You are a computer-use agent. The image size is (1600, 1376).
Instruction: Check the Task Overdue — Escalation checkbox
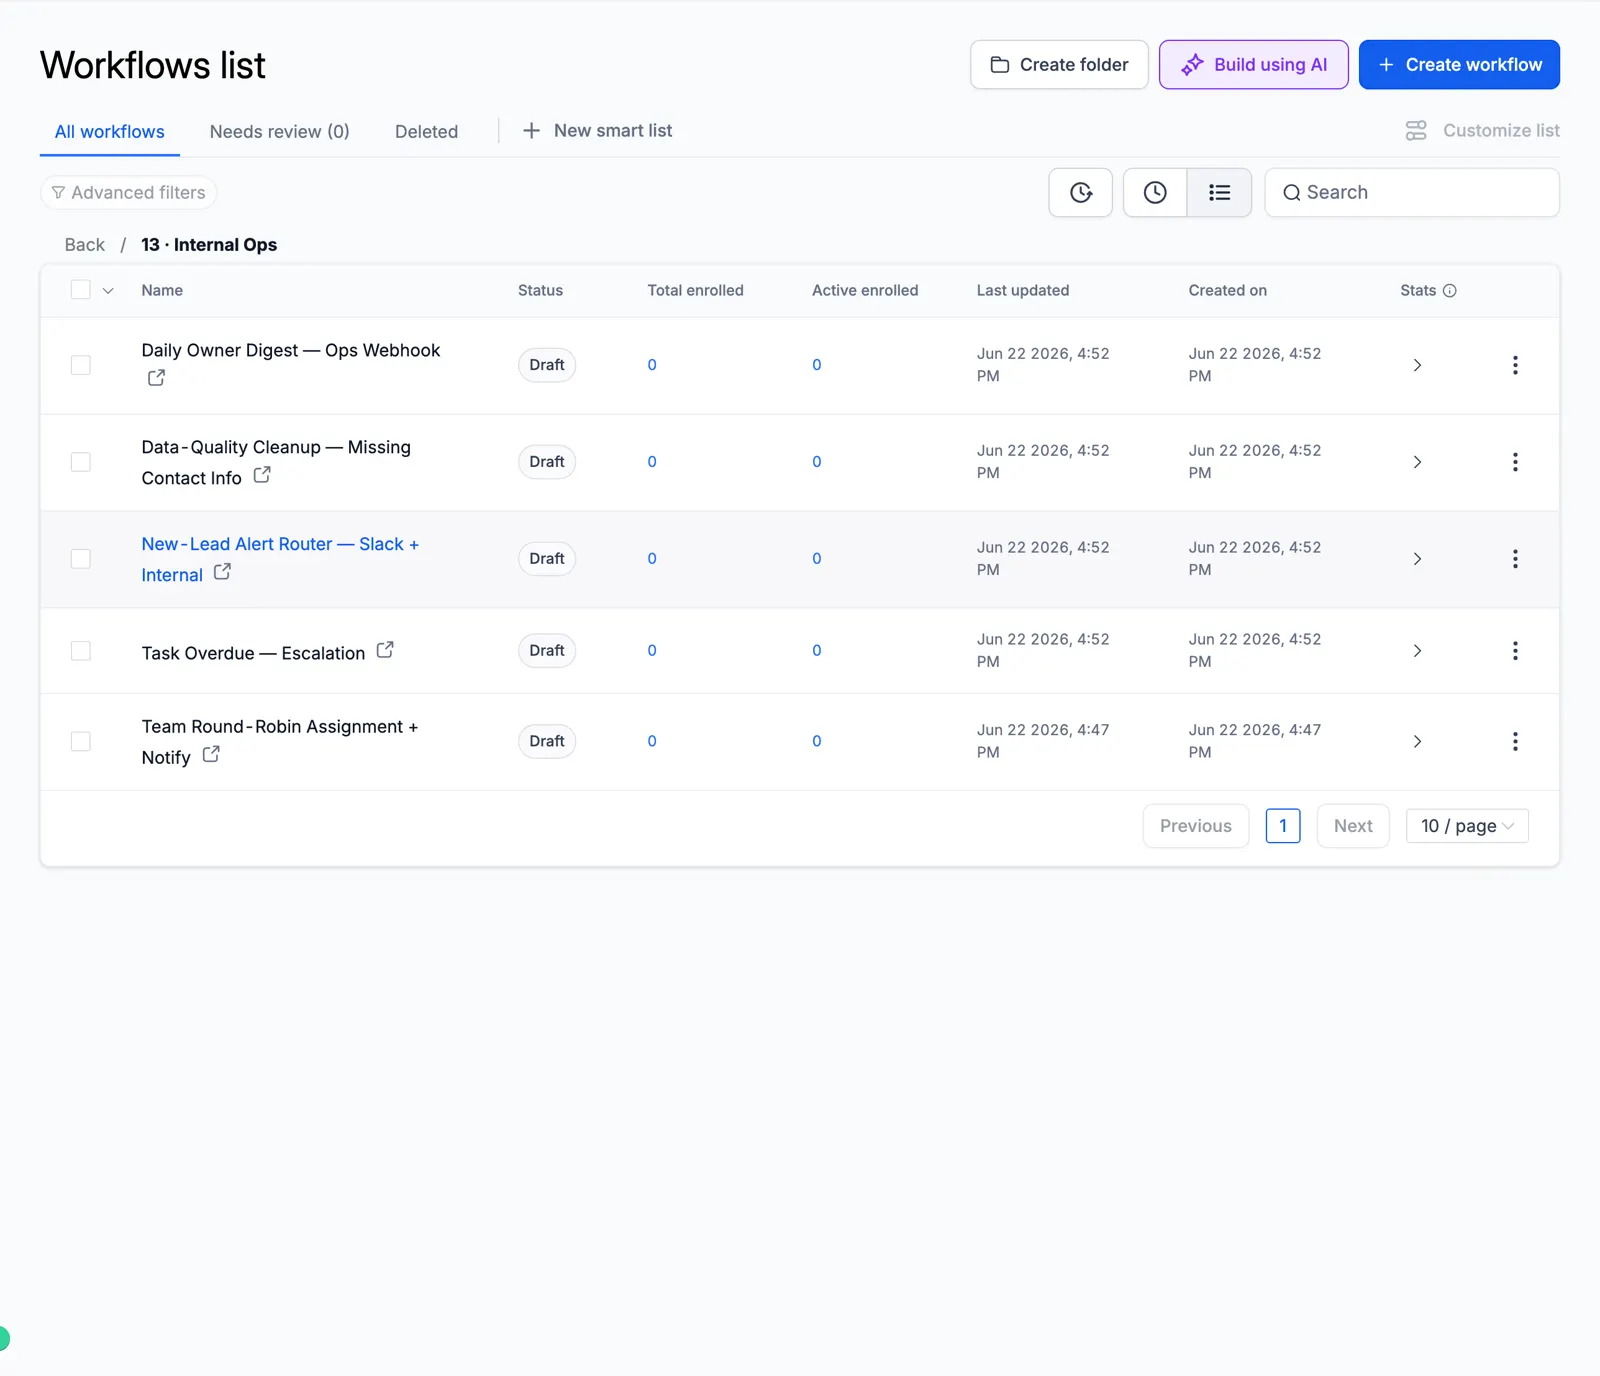click(x=81, y=651)
